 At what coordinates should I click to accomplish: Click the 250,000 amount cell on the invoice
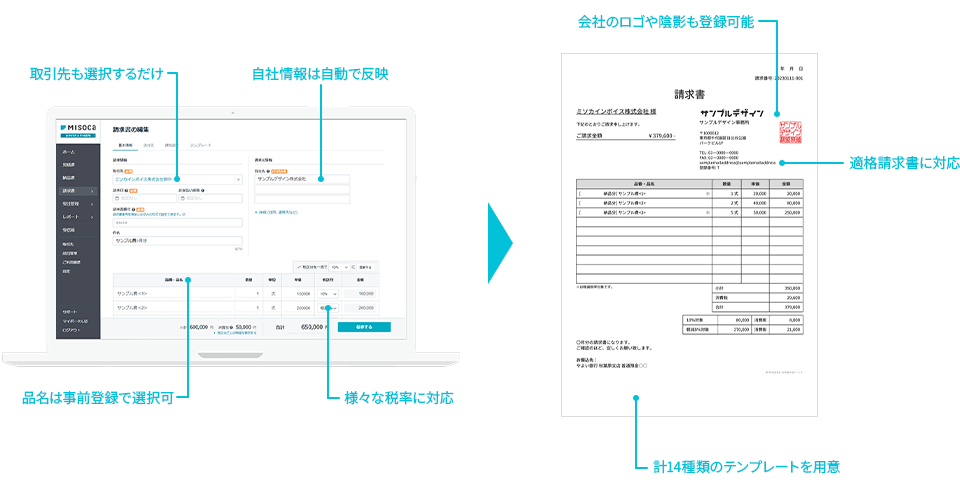click(x=786, y=212)
